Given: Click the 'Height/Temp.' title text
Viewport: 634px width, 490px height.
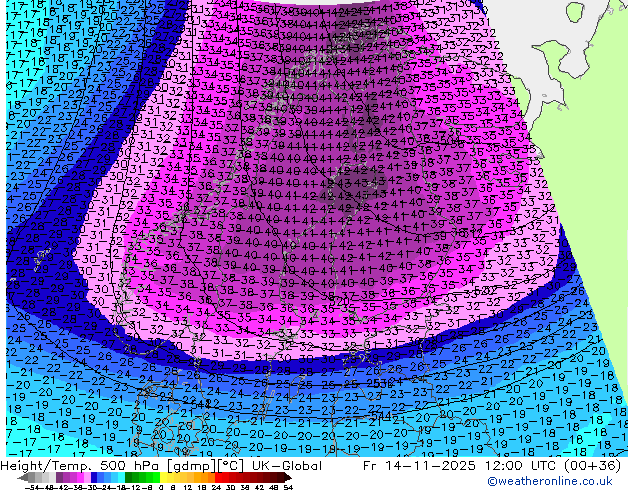Looking at the screenshot, I should (47, 466).
